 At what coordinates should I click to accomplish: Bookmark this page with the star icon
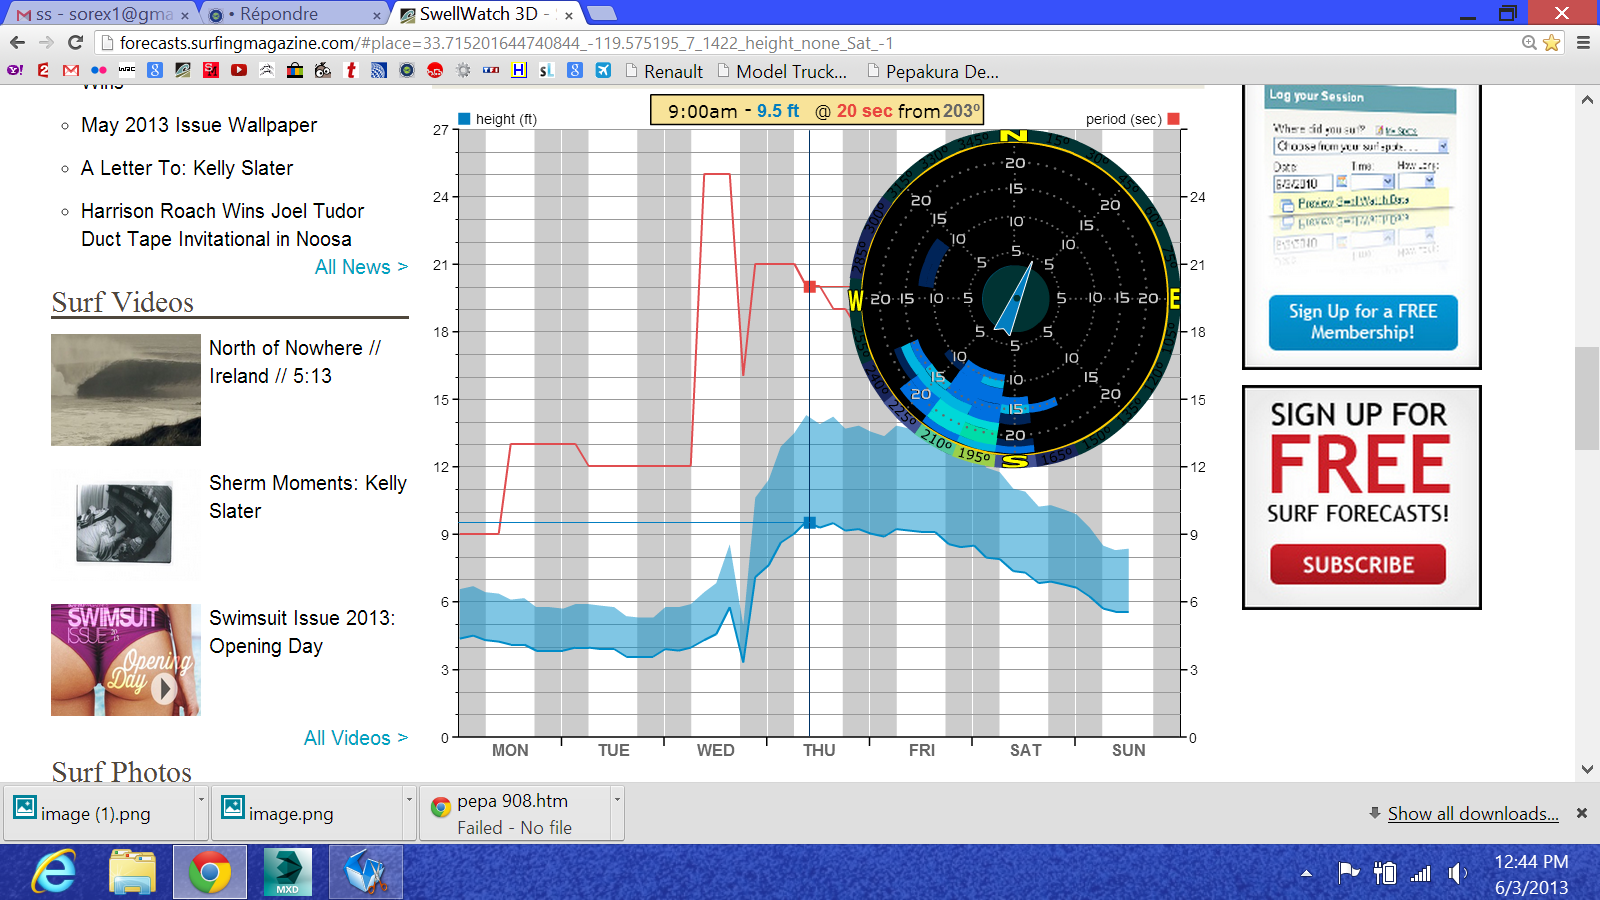coord(1551,42)
